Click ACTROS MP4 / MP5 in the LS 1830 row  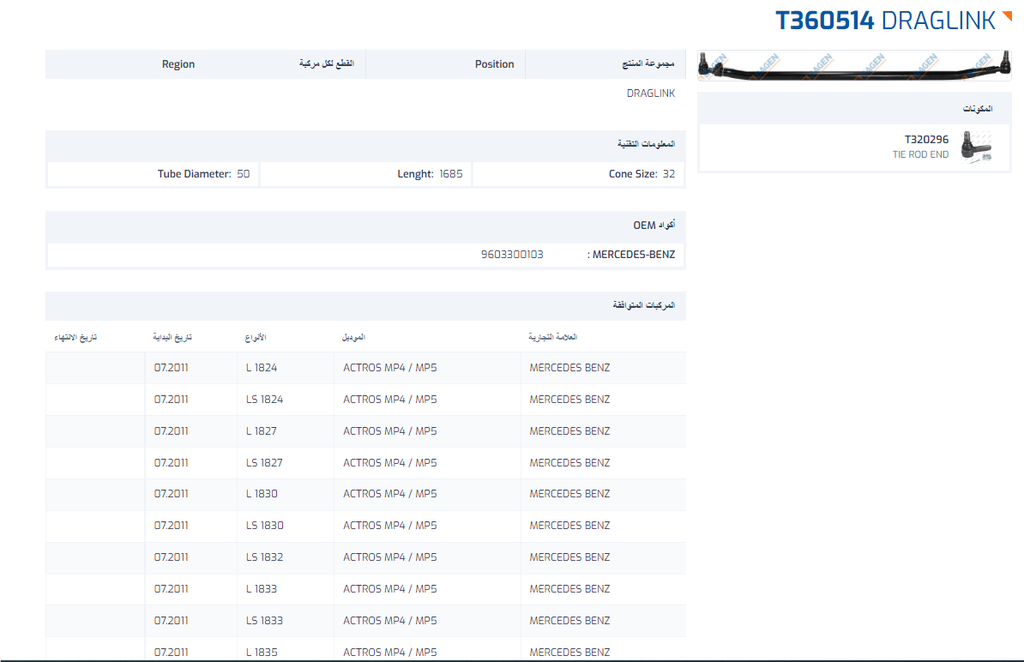[x=390, y=525]
